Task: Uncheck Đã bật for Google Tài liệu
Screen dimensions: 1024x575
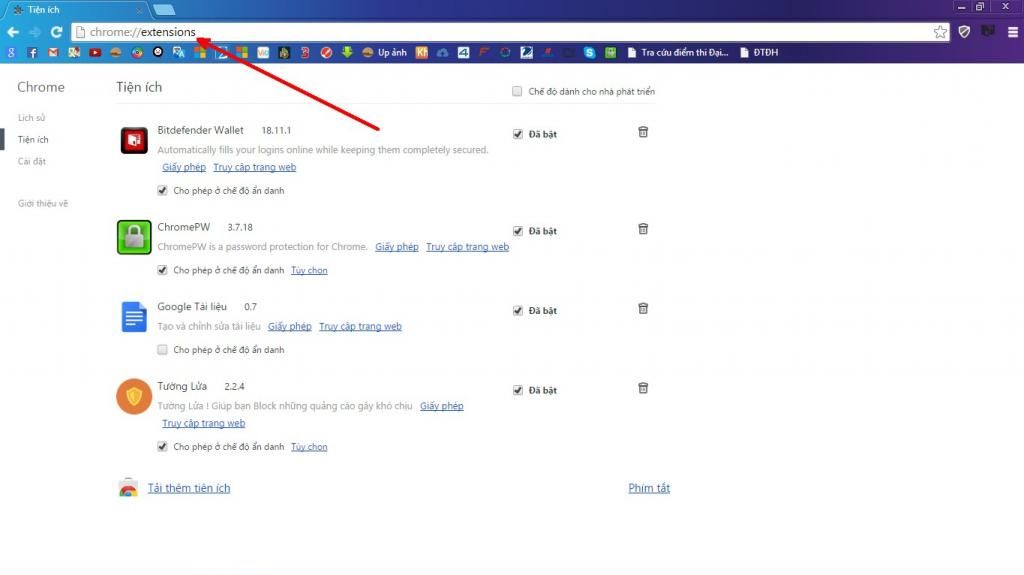Action: (518, 310)
